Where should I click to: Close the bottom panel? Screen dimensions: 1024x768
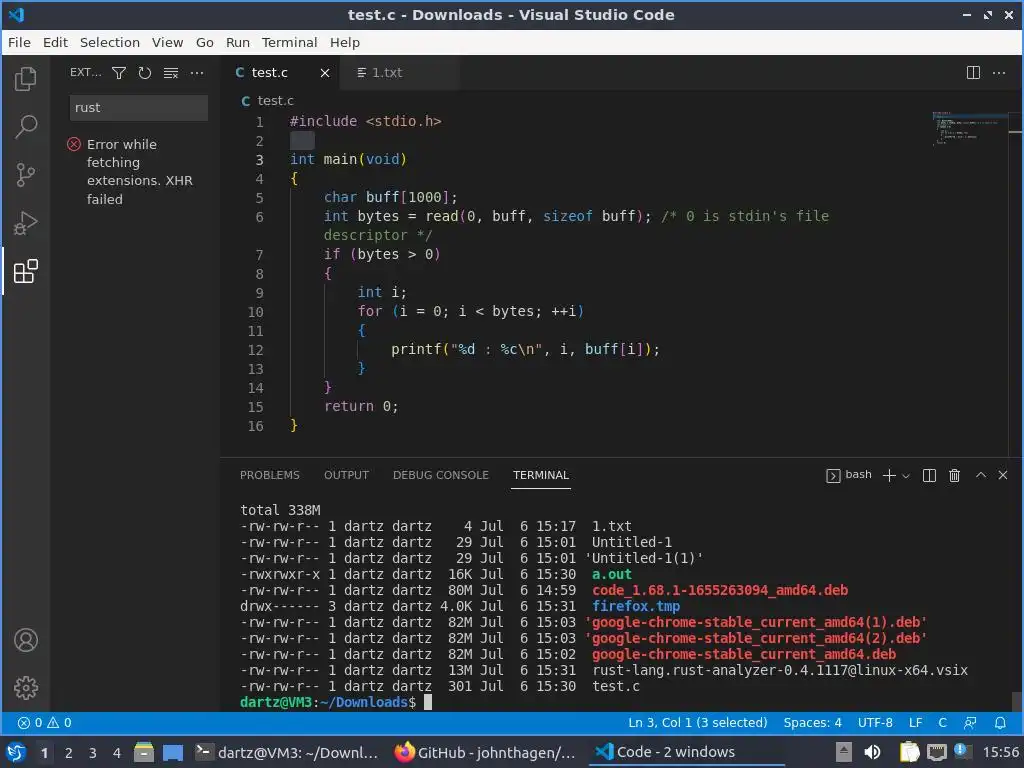pyautogui.click(x=1003, y=475)
